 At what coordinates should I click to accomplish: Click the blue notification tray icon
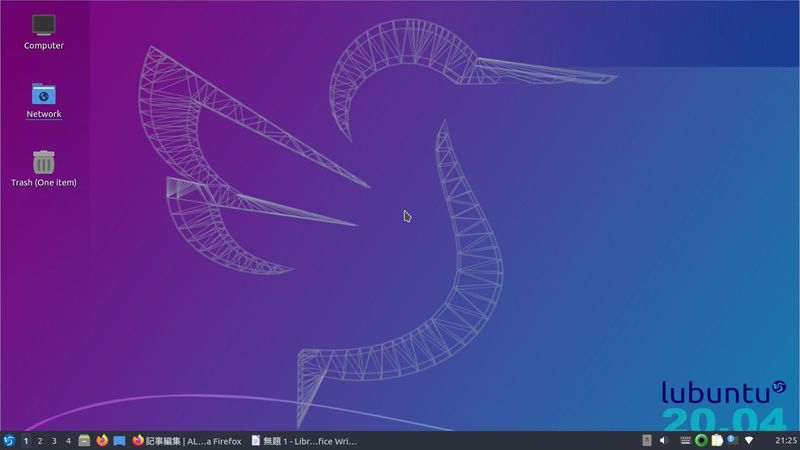733,440
